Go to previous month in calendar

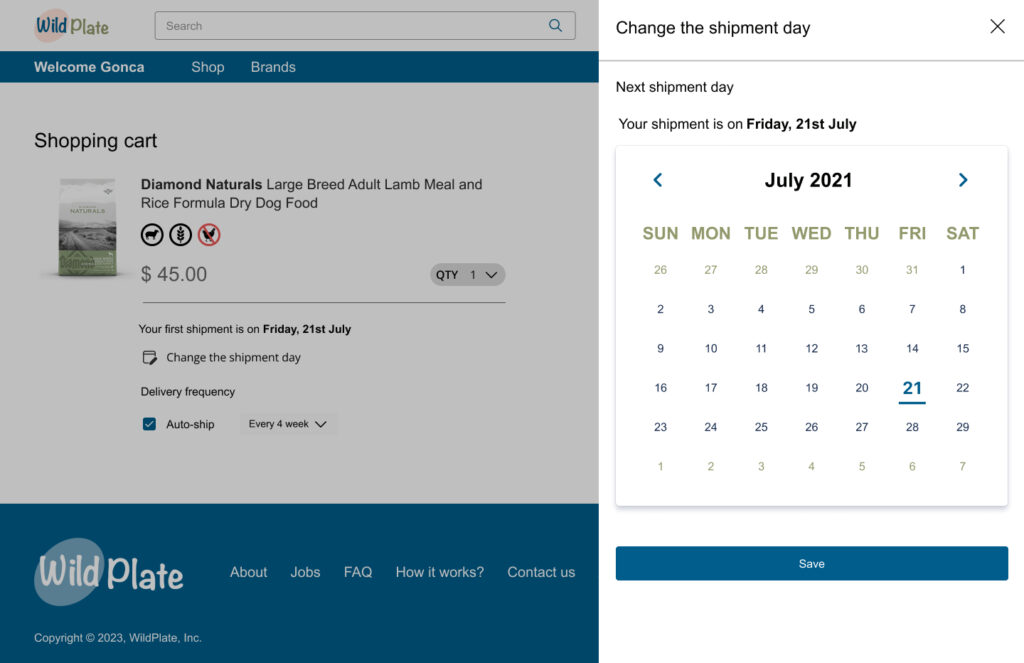(658, 180)
